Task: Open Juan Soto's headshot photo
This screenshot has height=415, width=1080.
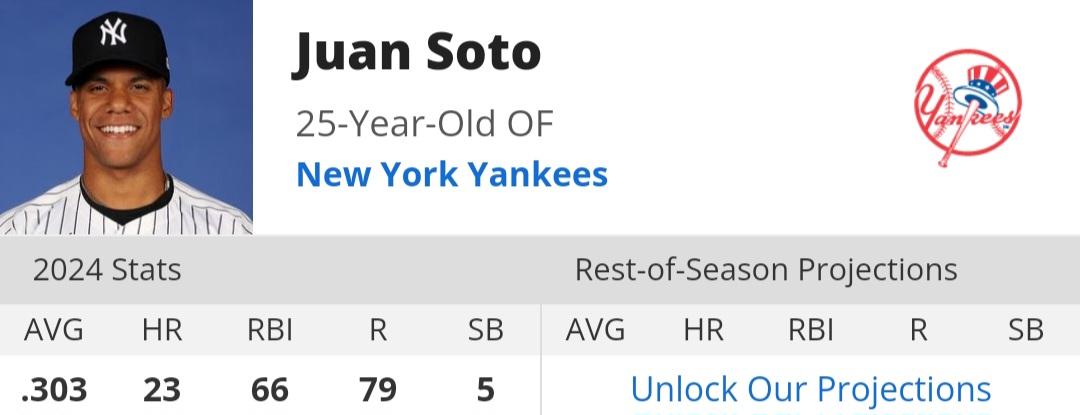Action: pos(126,117)
